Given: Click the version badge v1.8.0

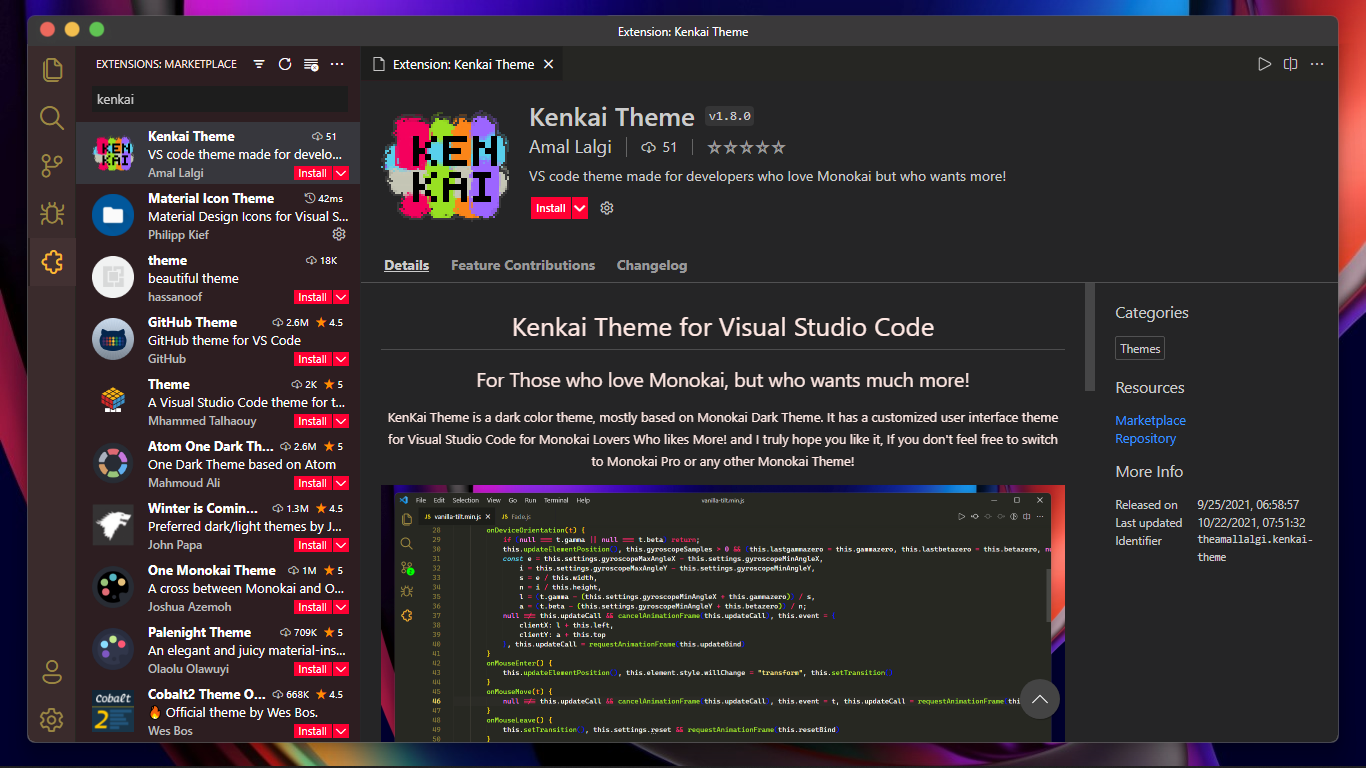Looking at the screenshot, I should pos(730,116).
